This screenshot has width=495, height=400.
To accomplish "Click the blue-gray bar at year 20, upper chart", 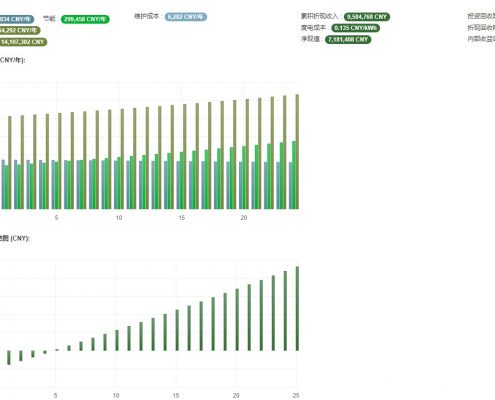I will coord(241,186).
